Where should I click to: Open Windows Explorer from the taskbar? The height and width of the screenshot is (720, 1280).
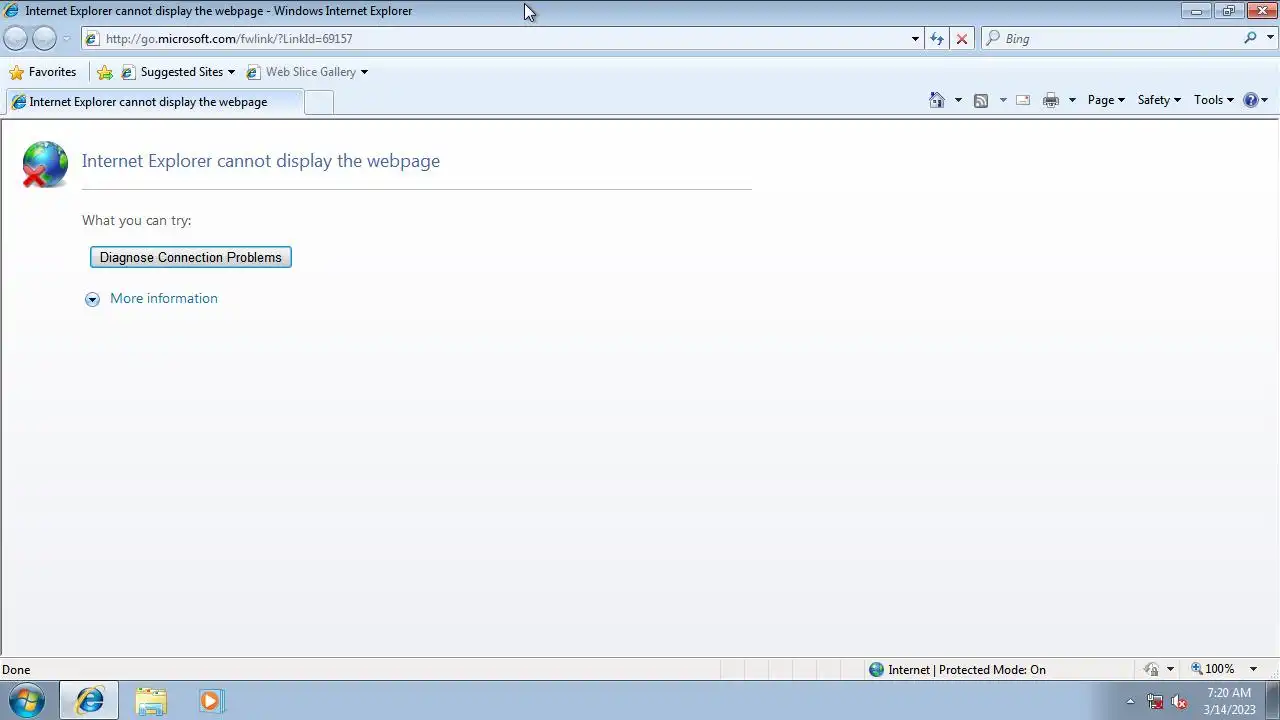tap(151, 701)
